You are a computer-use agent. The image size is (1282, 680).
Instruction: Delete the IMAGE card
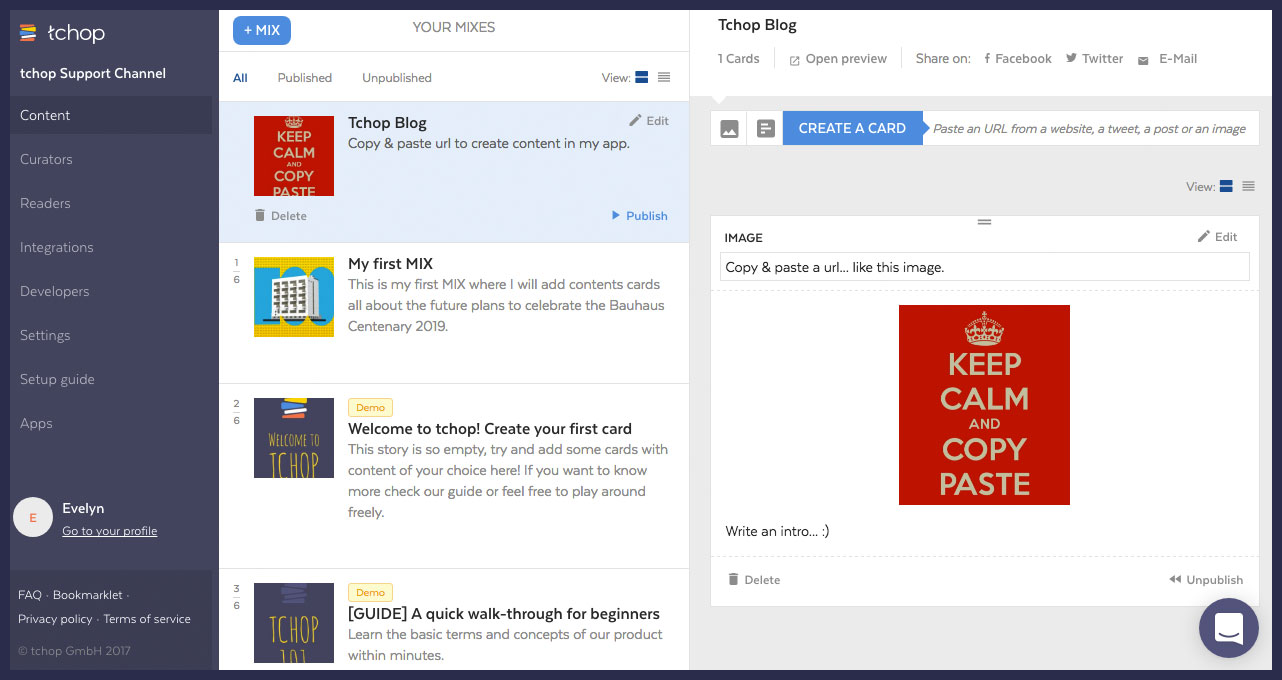(x=754, y=580)
